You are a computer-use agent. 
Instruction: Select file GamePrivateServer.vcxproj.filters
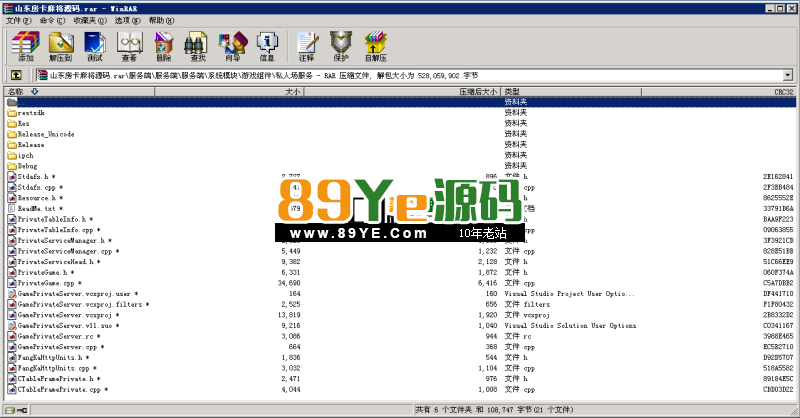coord(80,304)
